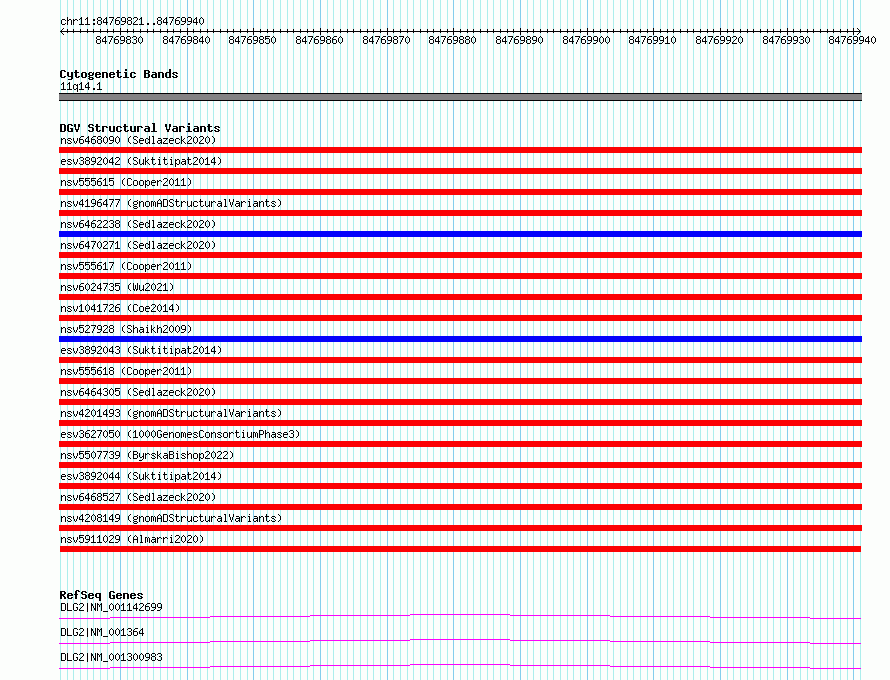The width and height of the screenshot is (890, 680).
Task: Open the DLG2|NM_001300983 transcript label
Action: point(111,657)
